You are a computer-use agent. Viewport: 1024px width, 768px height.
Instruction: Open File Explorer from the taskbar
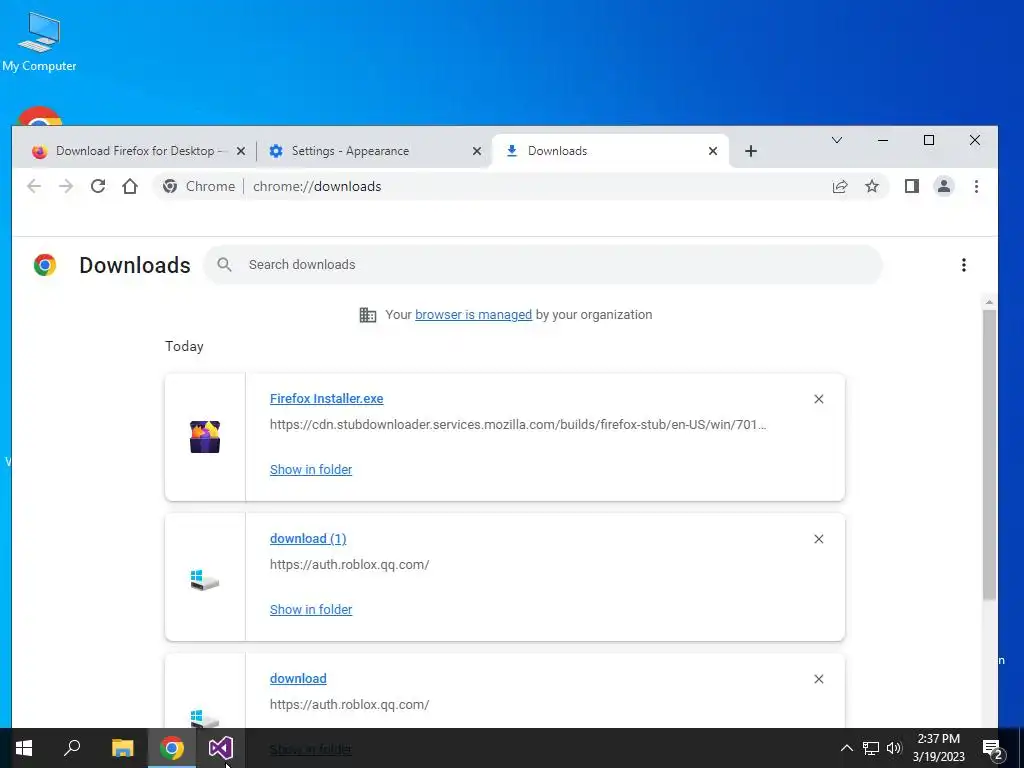(123, 748)
